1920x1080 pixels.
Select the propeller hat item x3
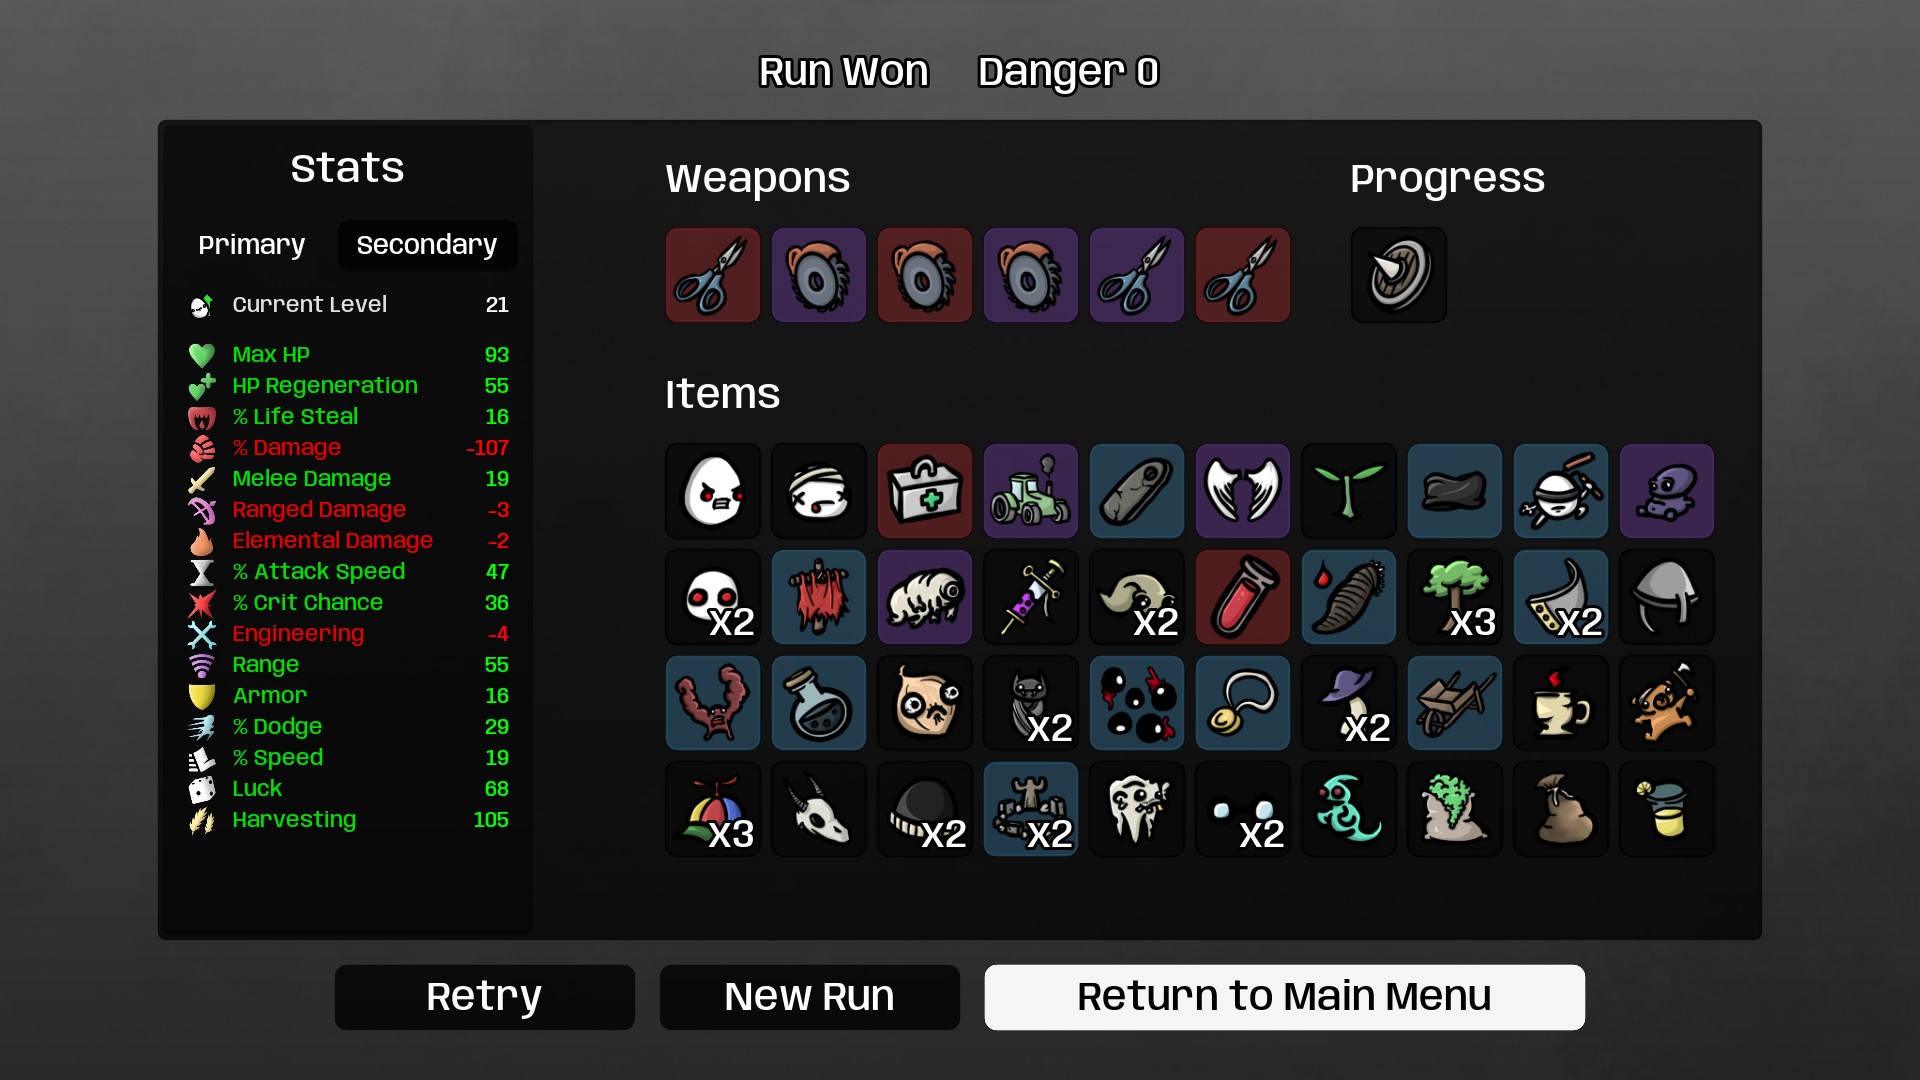[x=713, y=809]
